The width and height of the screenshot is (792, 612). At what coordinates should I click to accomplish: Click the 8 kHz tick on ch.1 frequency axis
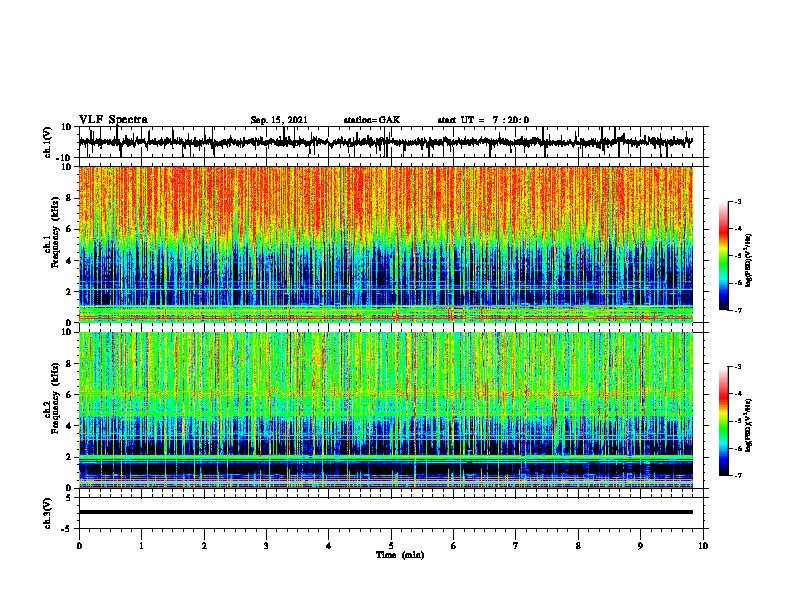tap(69, 198)
